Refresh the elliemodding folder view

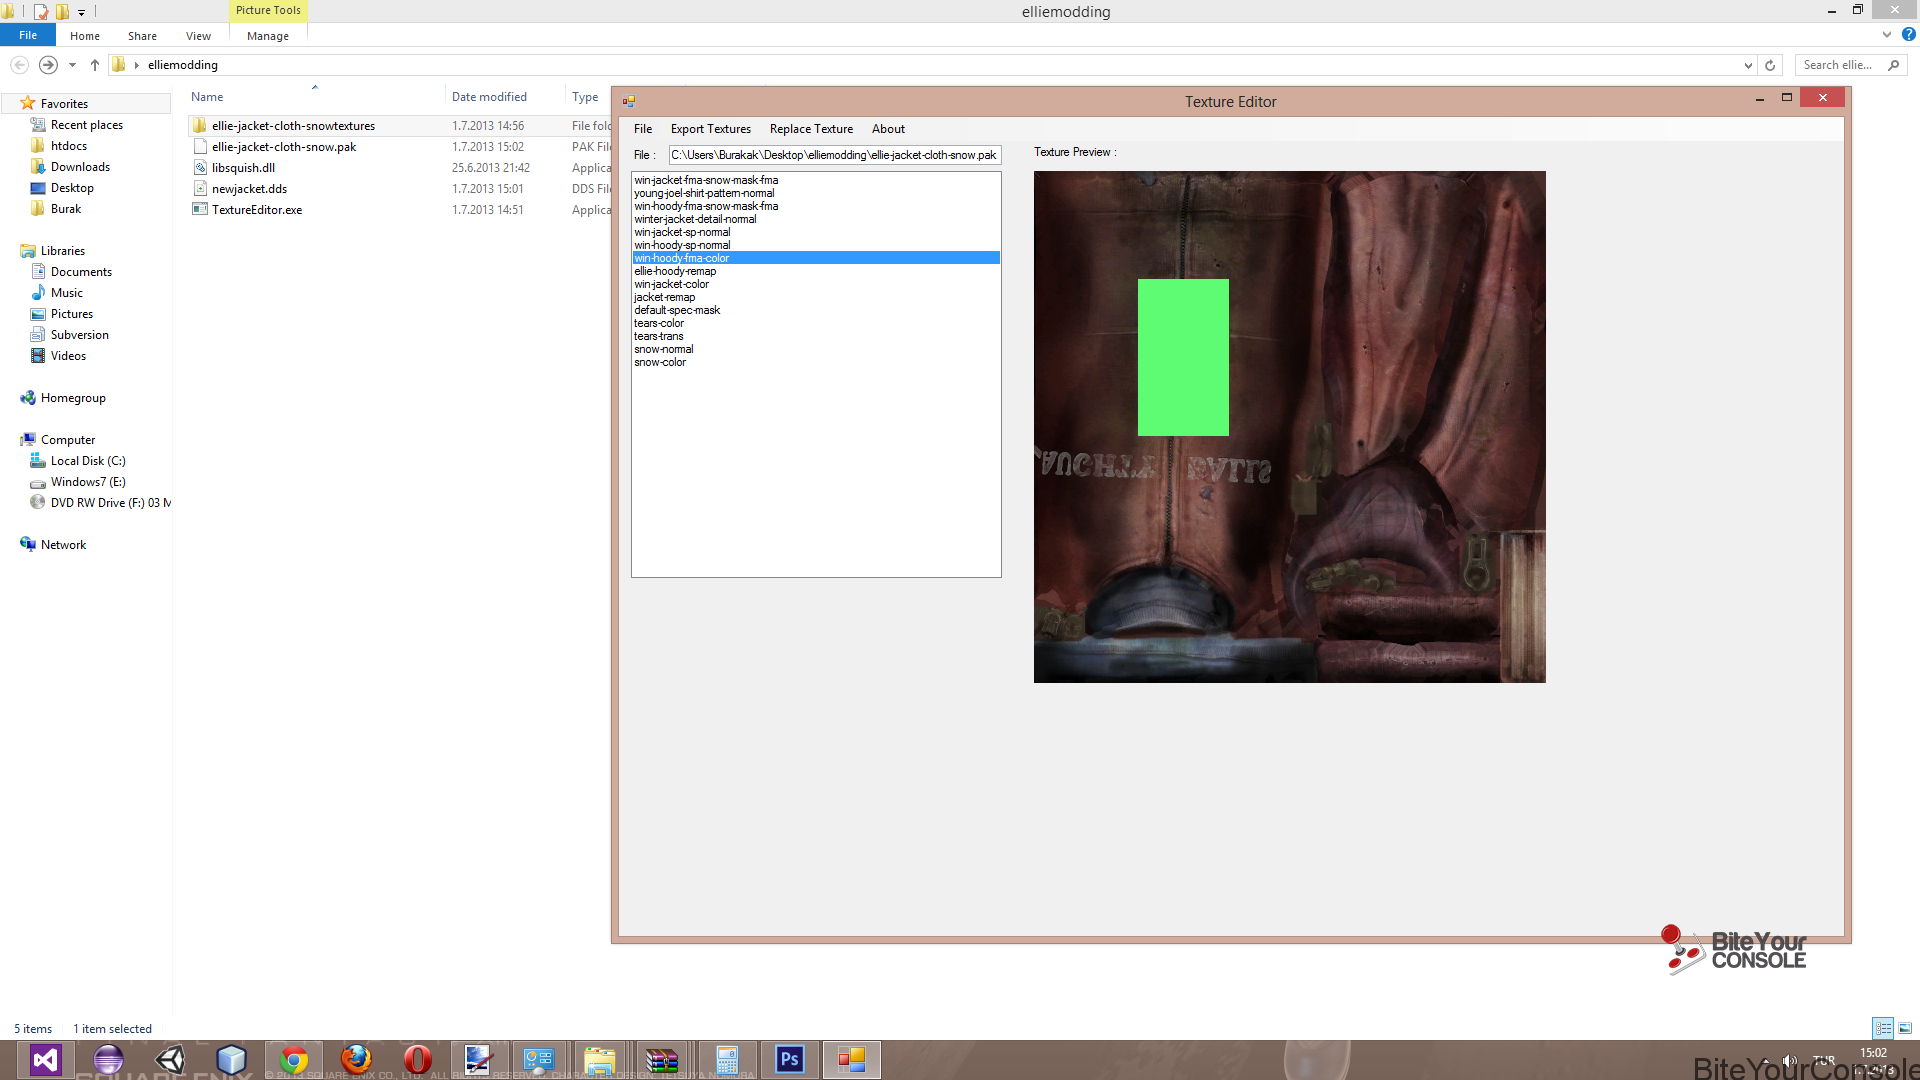point(1770,65)
